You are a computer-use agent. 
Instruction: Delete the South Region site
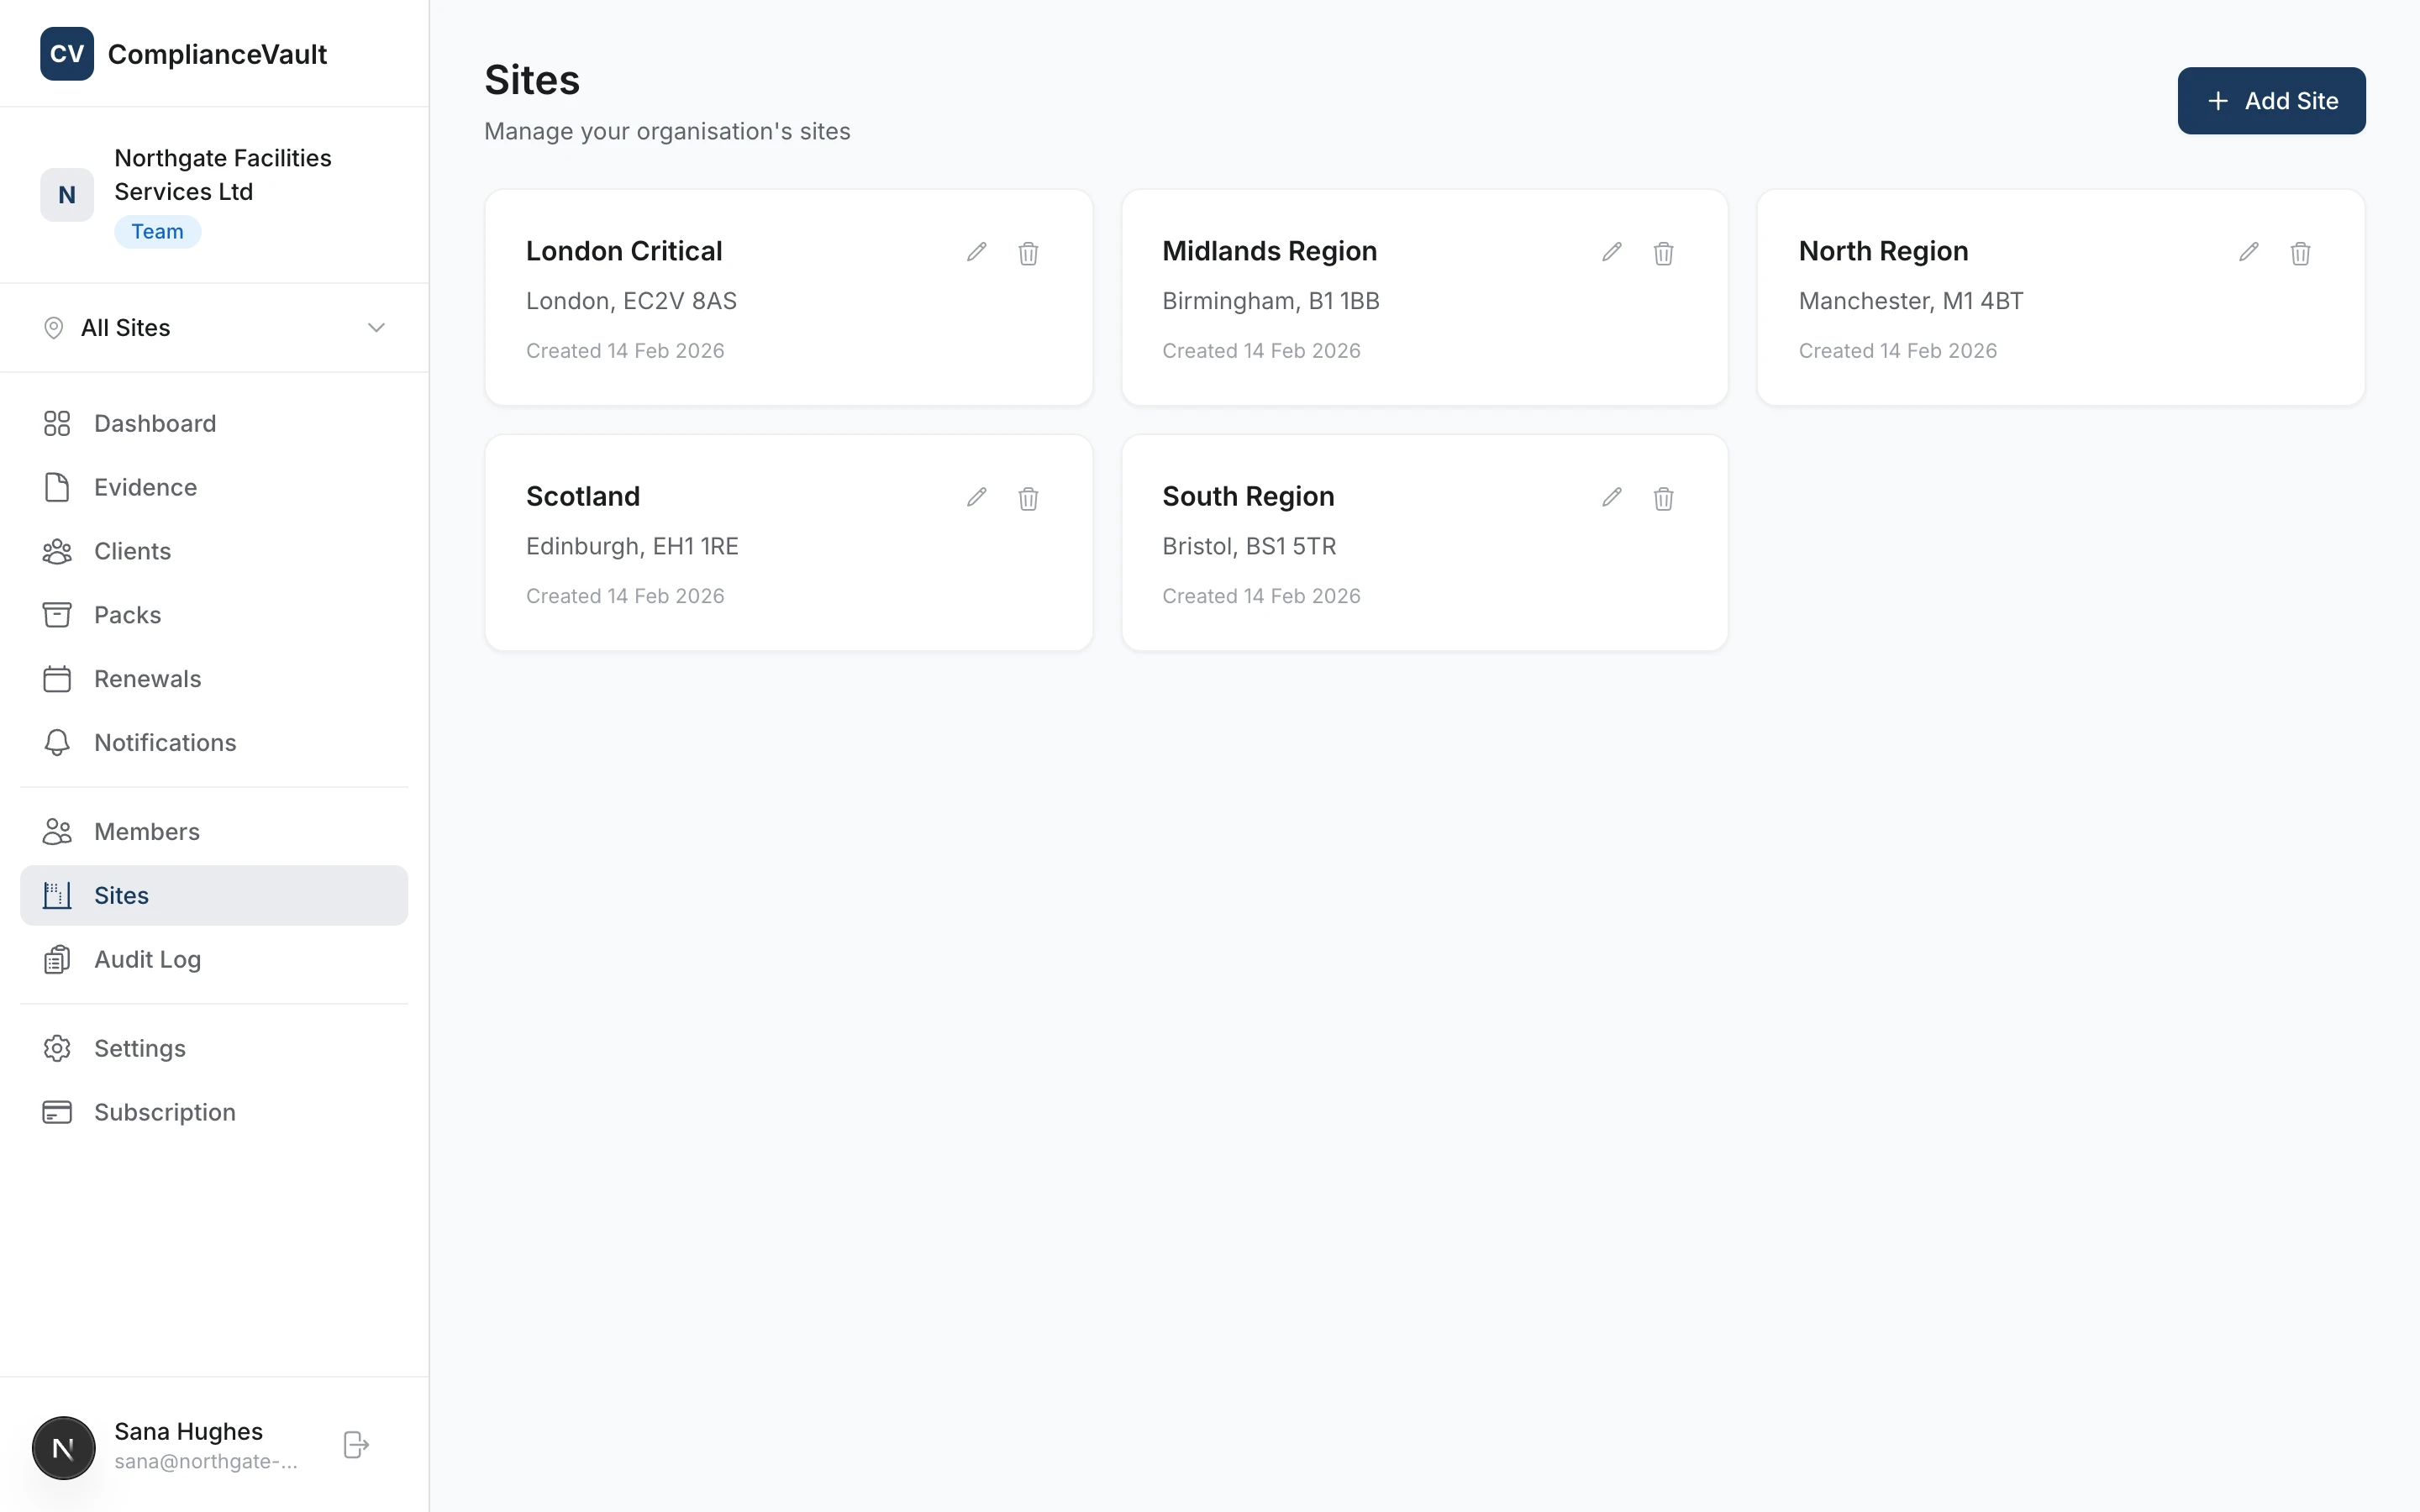pos(1663,497)
